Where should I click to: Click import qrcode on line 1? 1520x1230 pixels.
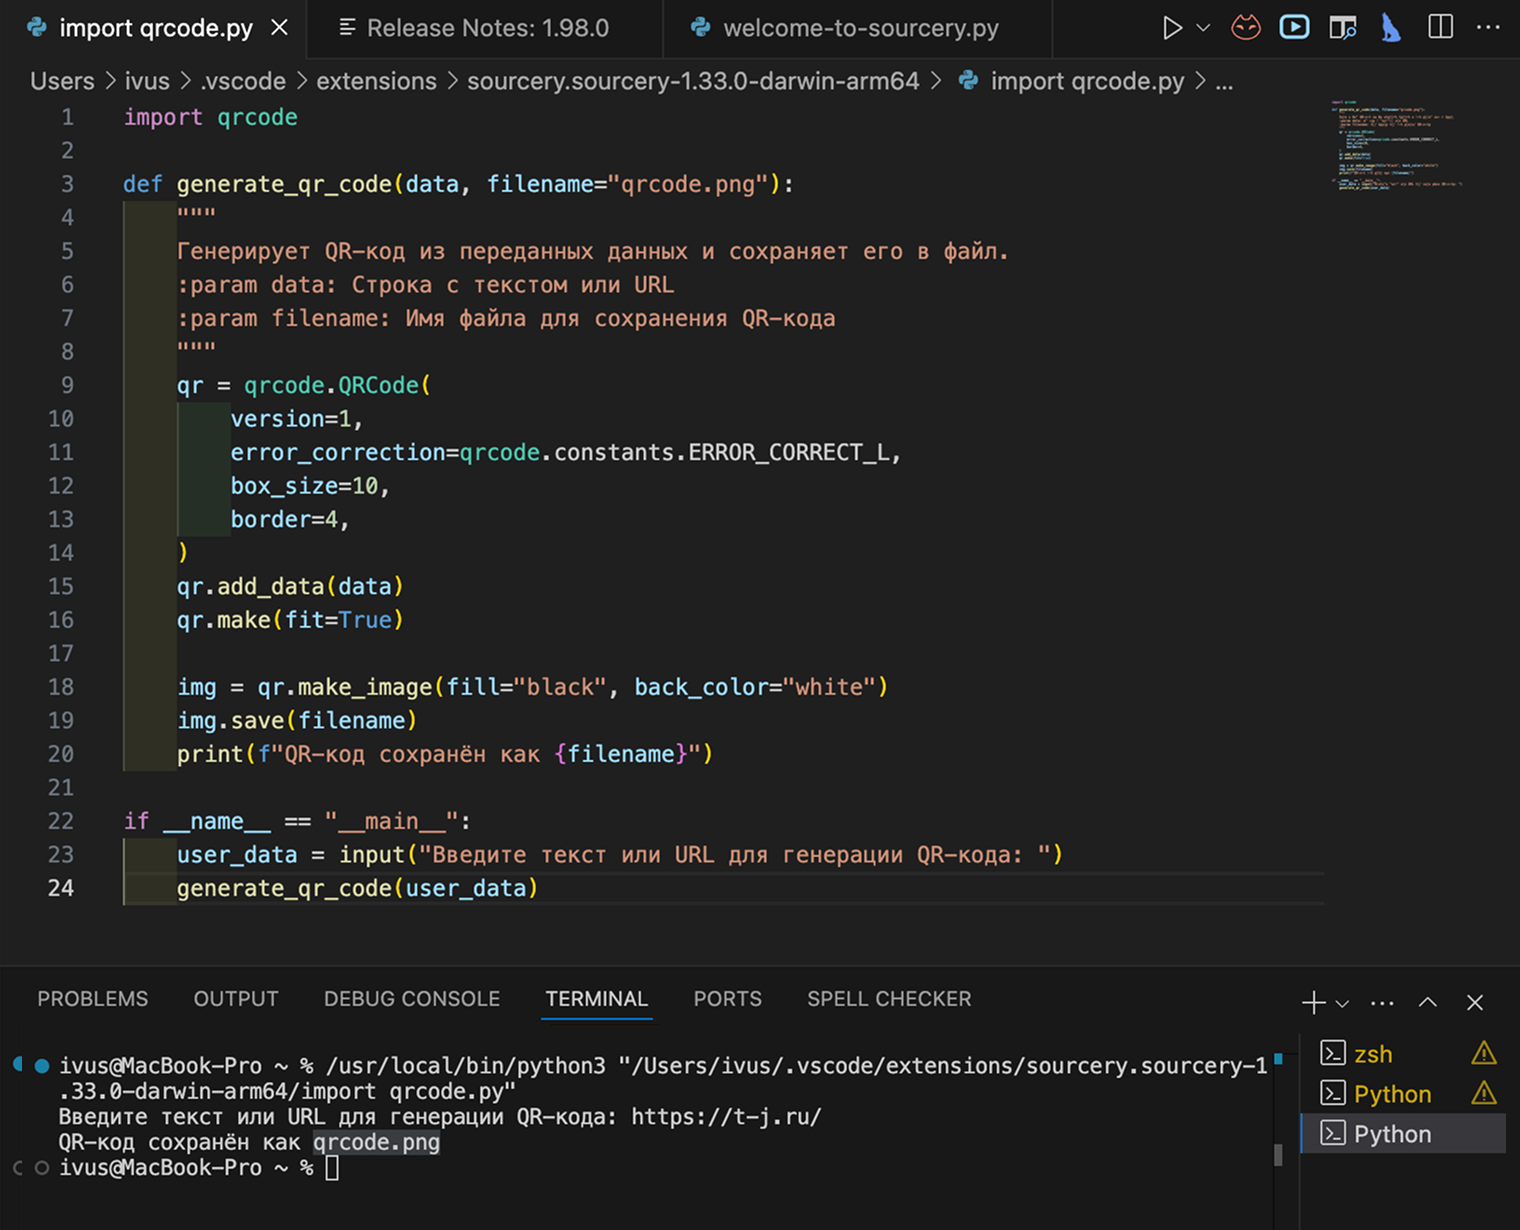coord(210,117)
